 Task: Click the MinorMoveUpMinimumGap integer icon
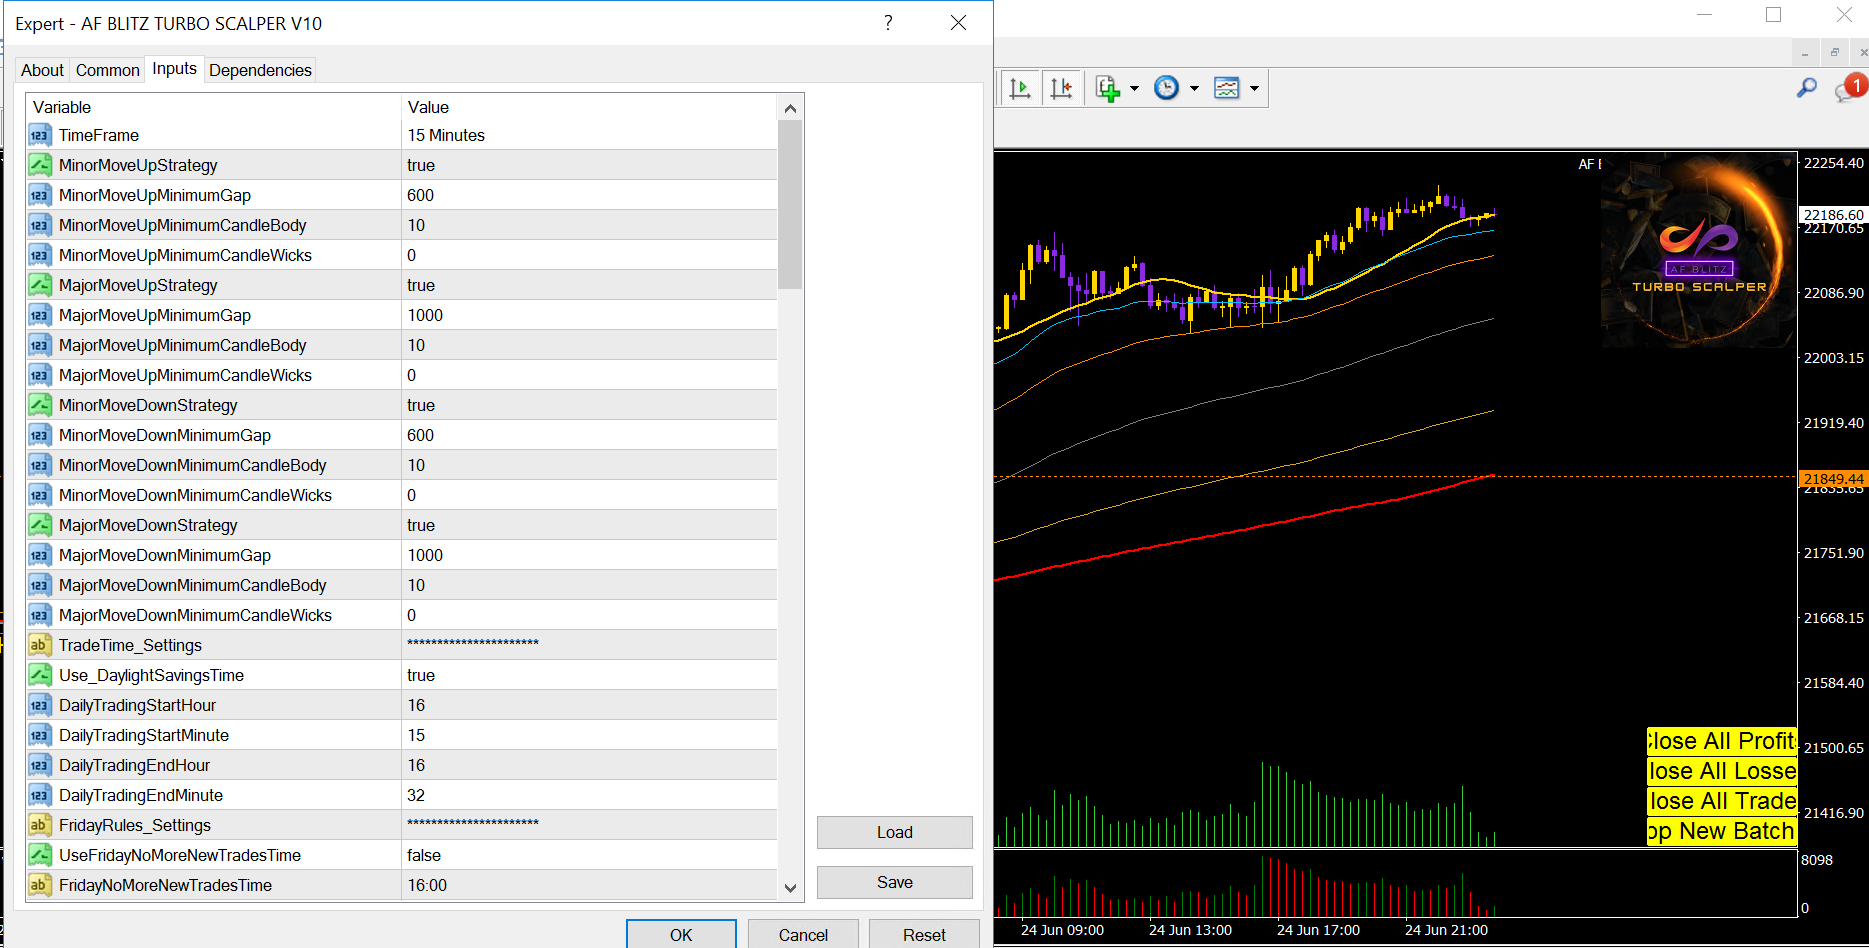(x=40, y=195)
